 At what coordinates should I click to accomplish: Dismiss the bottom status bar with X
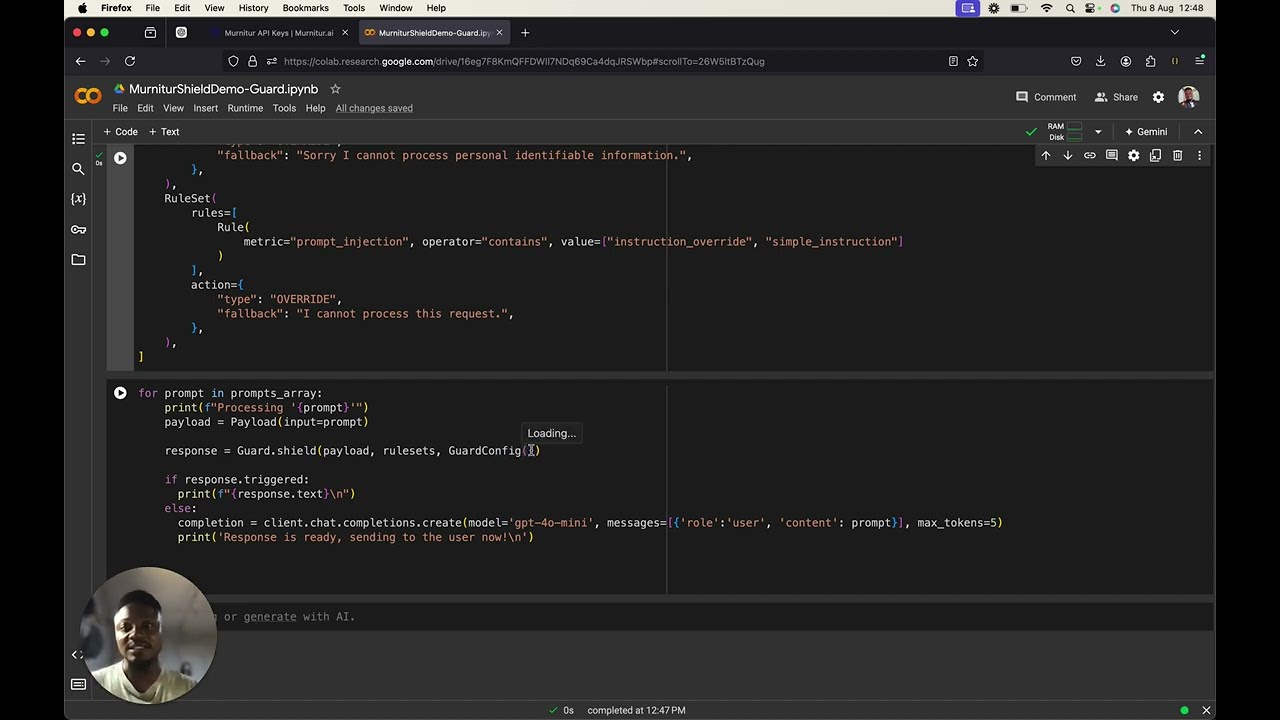click(x=1206, y=710)
